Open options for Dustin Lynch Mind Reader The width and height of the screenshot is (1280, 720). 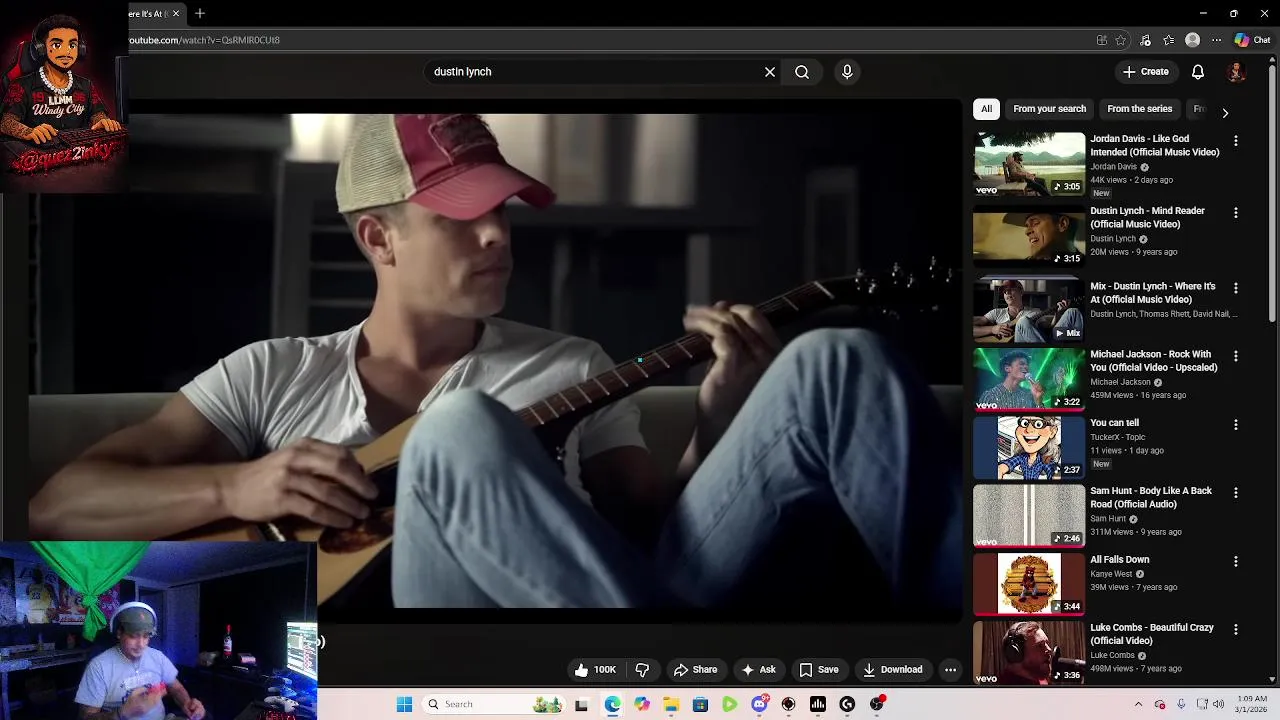pyautogui.click(x=1236, y=213)
